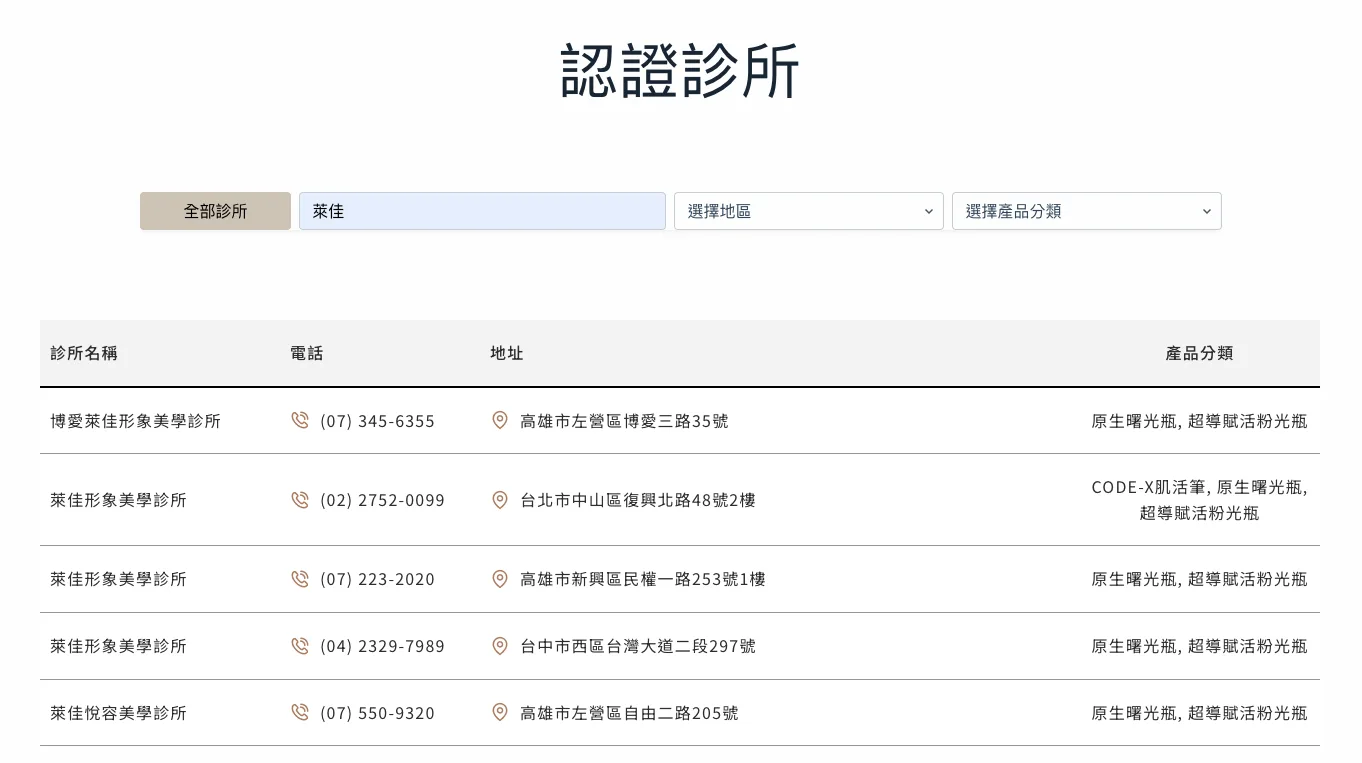Open the 博愛萊佳形象美學診所 clinic entry
Screen dimensions: 1362x763
point(135,421)
